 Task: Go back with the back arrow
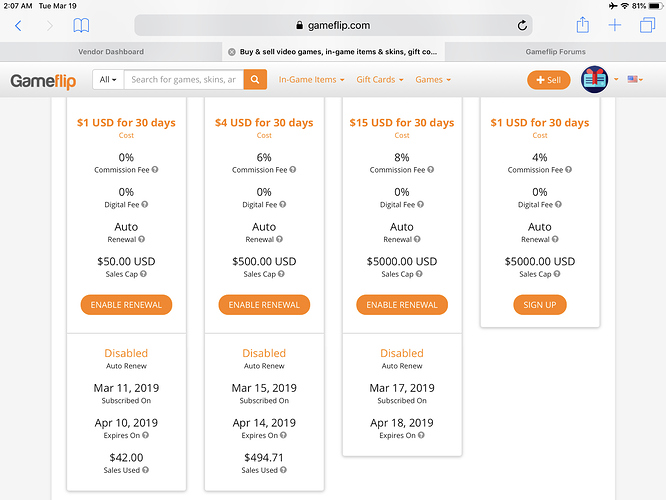click(x=18, y=25)
